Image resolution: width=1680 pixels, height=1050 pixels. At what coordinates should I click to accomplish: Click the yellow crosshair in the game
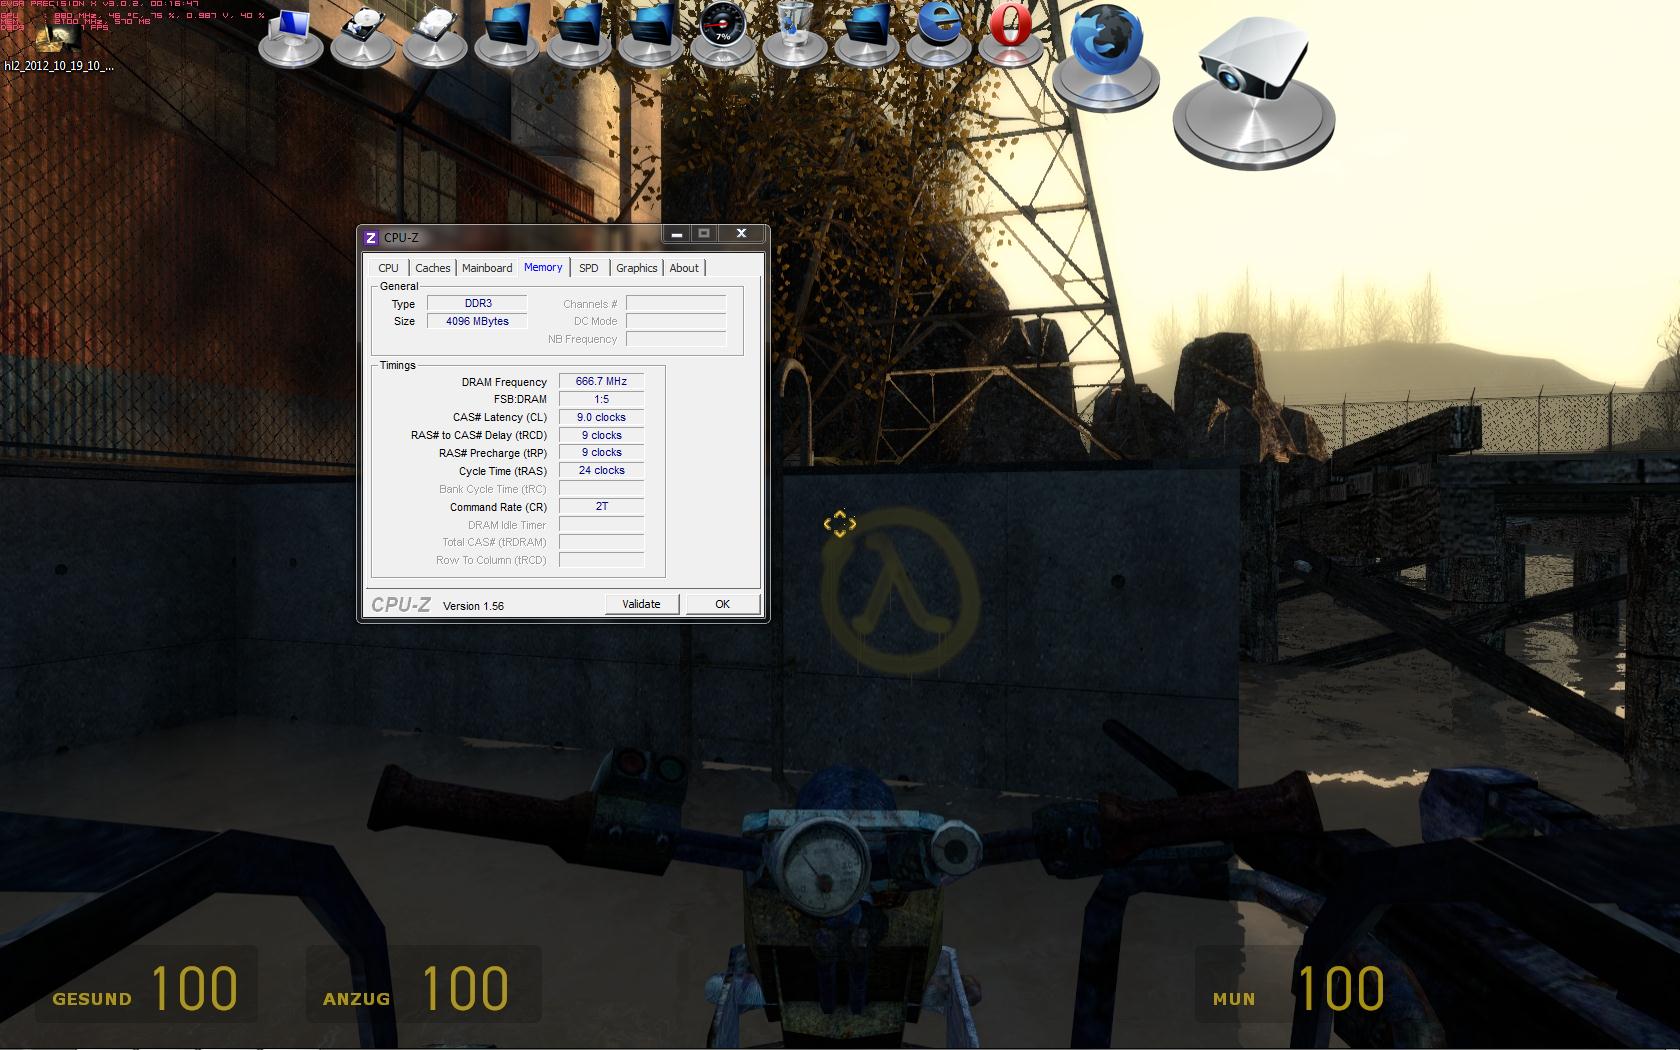[x=840, y=523]
